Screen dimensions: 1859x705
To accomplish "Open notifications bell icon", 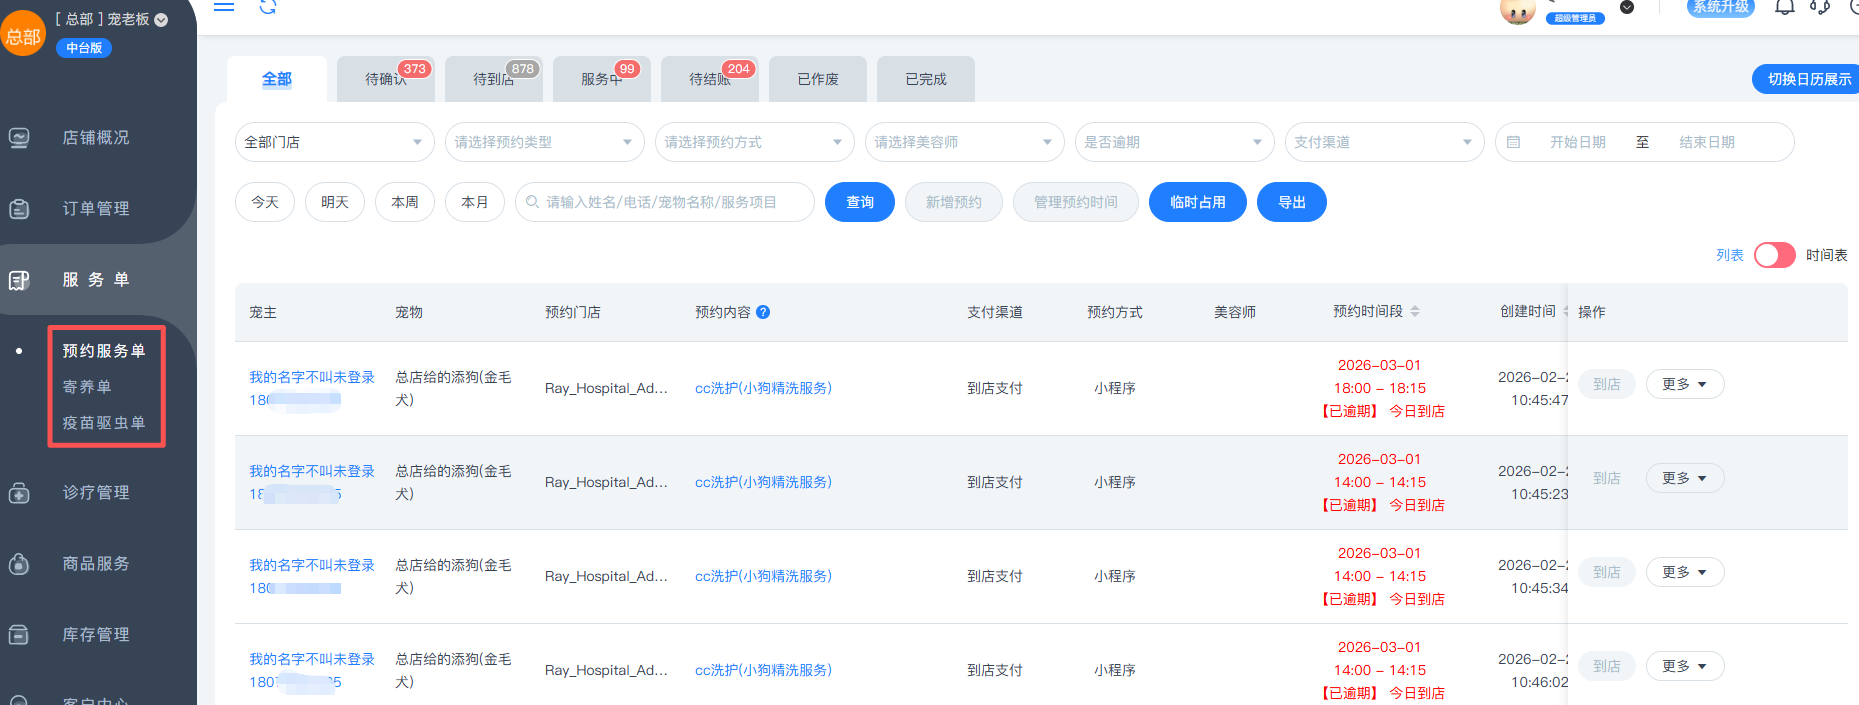I will tap(1784, 8).
